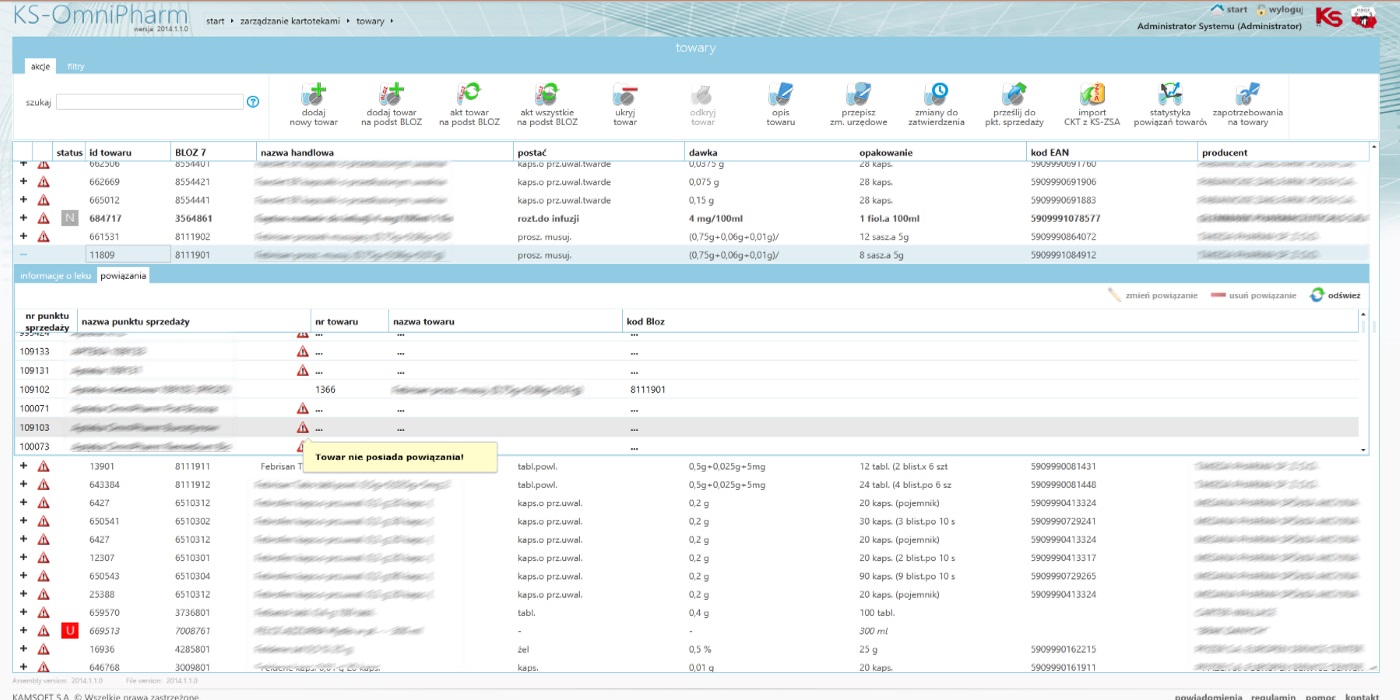Switch to the 'filtry' tab
Screen dimensions: 1400x700
(x=76, y=67)
